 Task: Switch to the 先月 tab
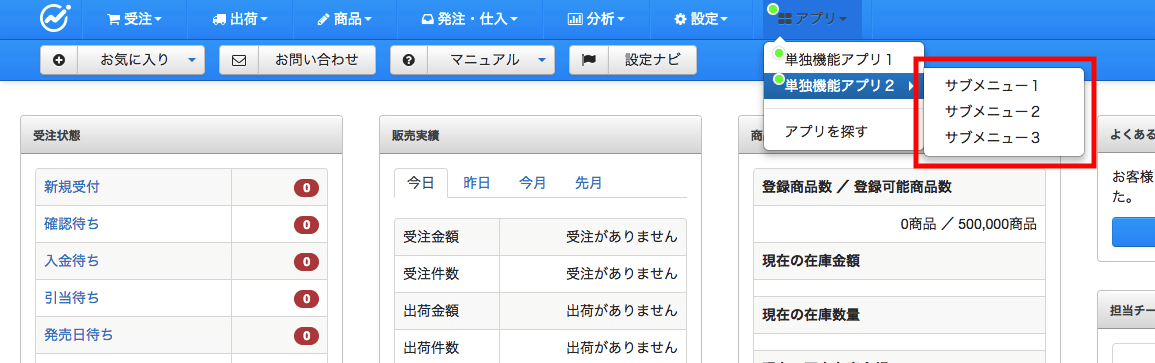(588, 183)
